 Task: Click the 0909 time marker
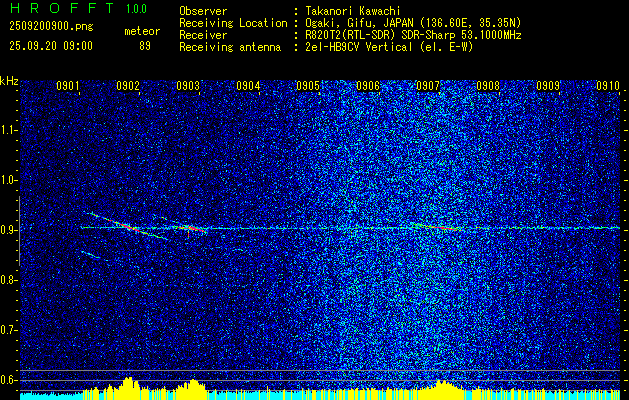click(548, 85)
